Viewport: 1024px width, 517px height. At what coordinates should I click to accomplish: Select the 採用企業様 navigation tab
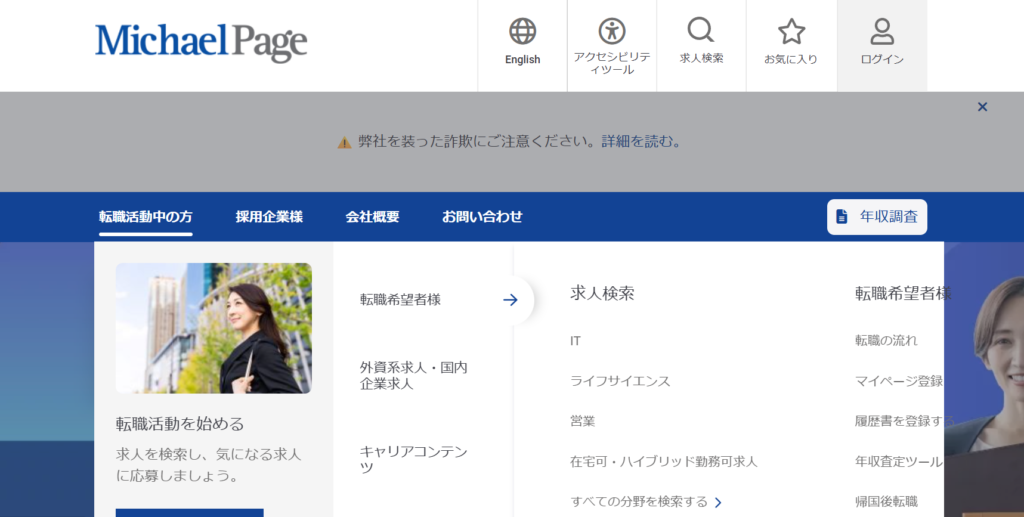point(269,216)
